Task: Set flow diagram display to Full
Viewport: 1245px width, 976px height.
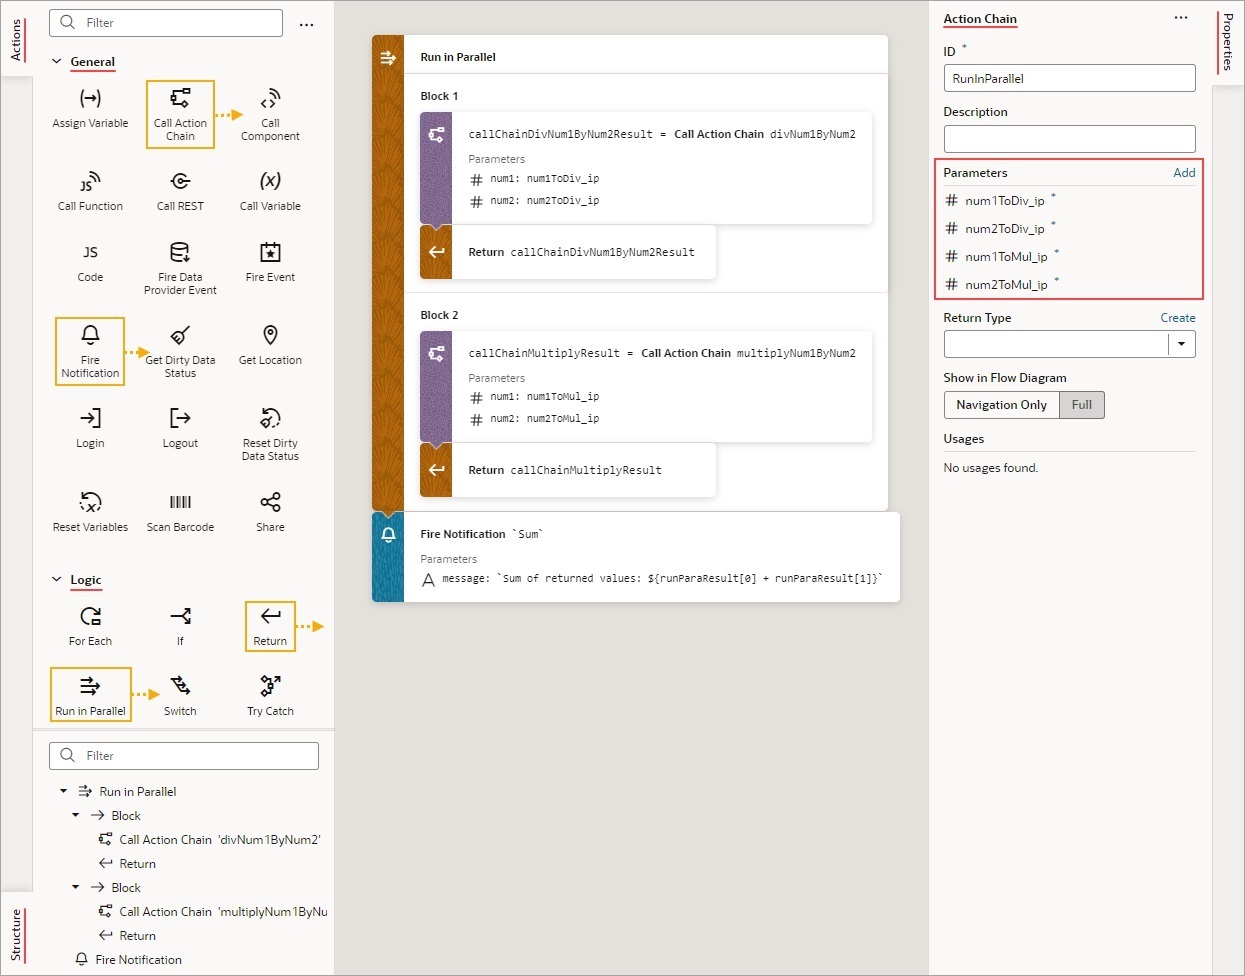Action: tap(1082, 405)
